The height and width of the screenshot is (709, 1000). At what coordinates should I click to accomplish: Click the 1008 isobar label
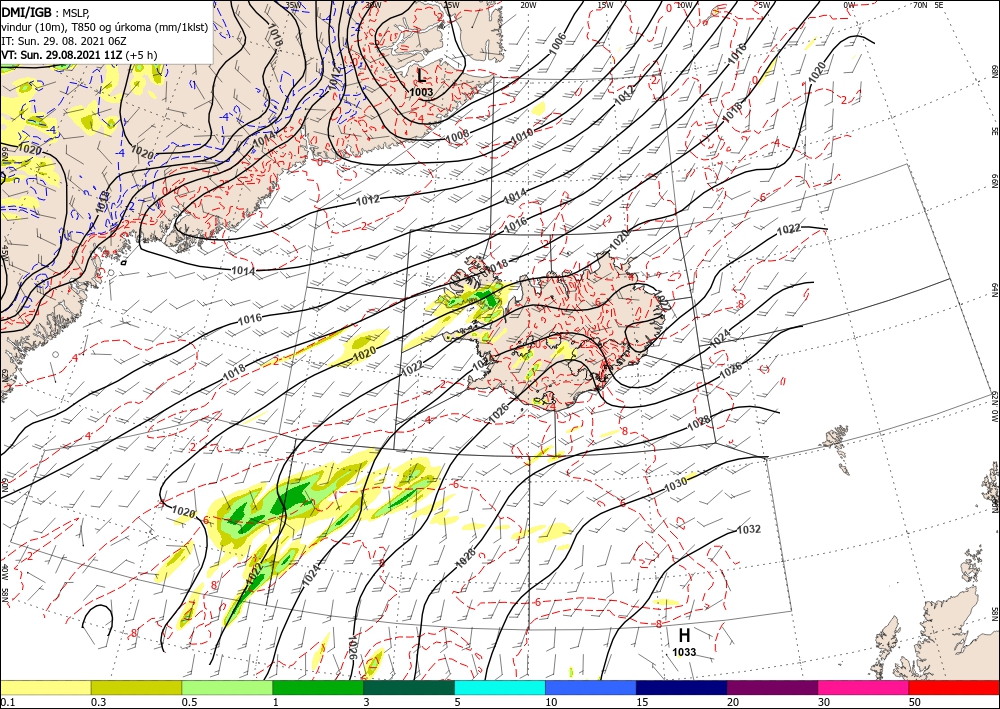click(x=458, y=135)
